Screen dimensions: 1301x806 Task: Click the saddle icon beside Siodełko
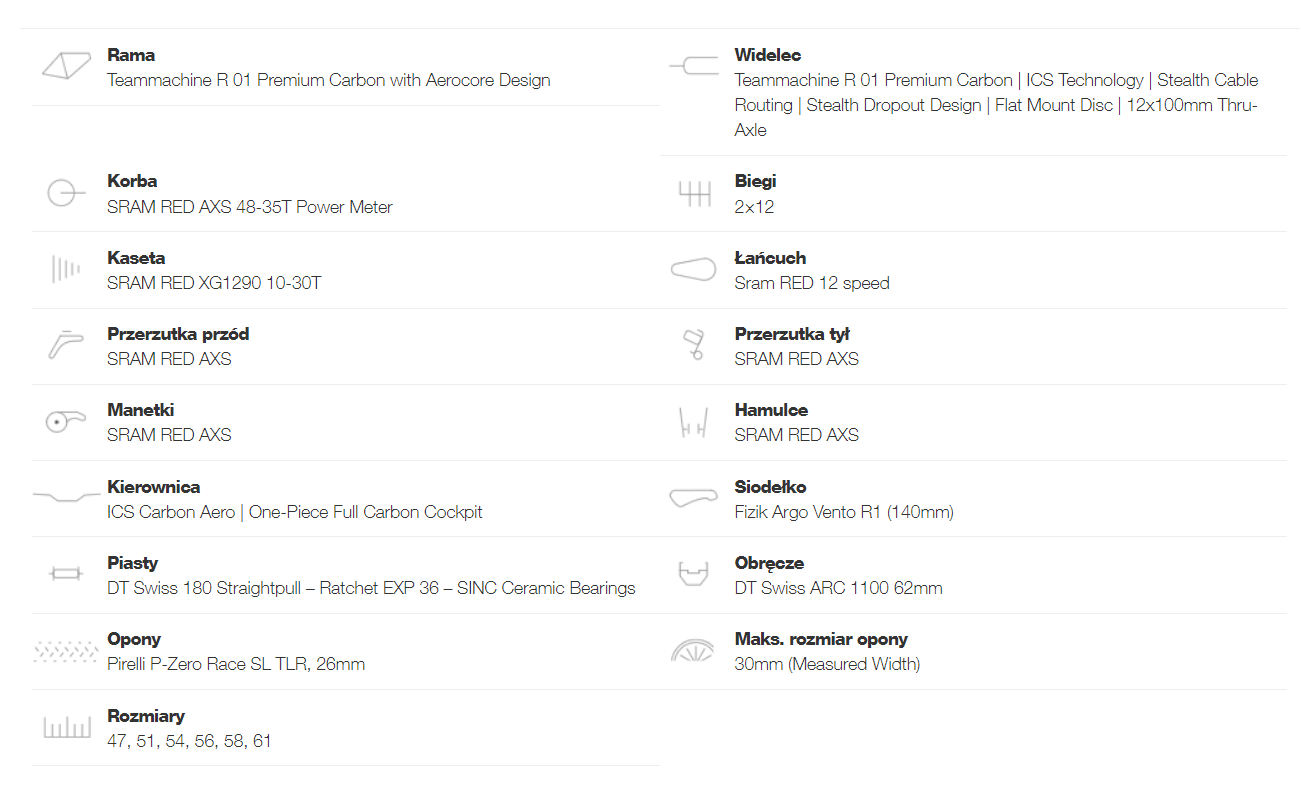click(x=694, y=498)
